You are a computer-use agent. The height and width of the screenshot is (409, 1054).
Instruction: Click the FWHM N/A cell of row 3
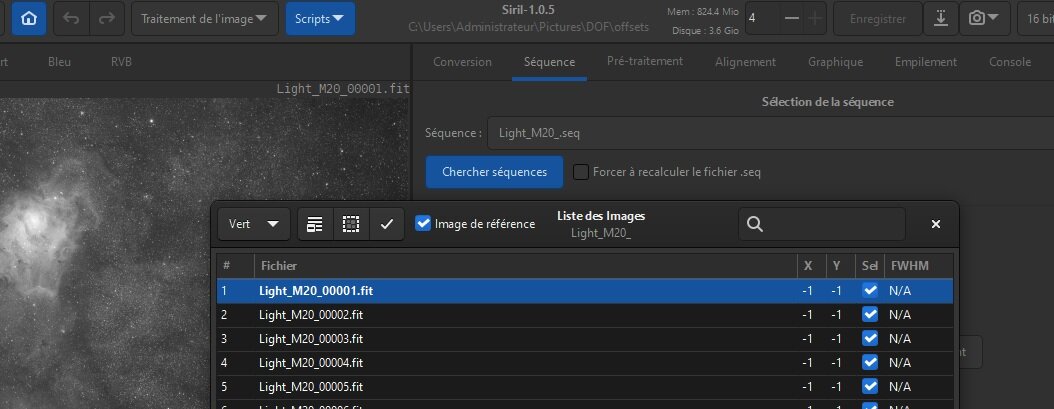point(900,339)
